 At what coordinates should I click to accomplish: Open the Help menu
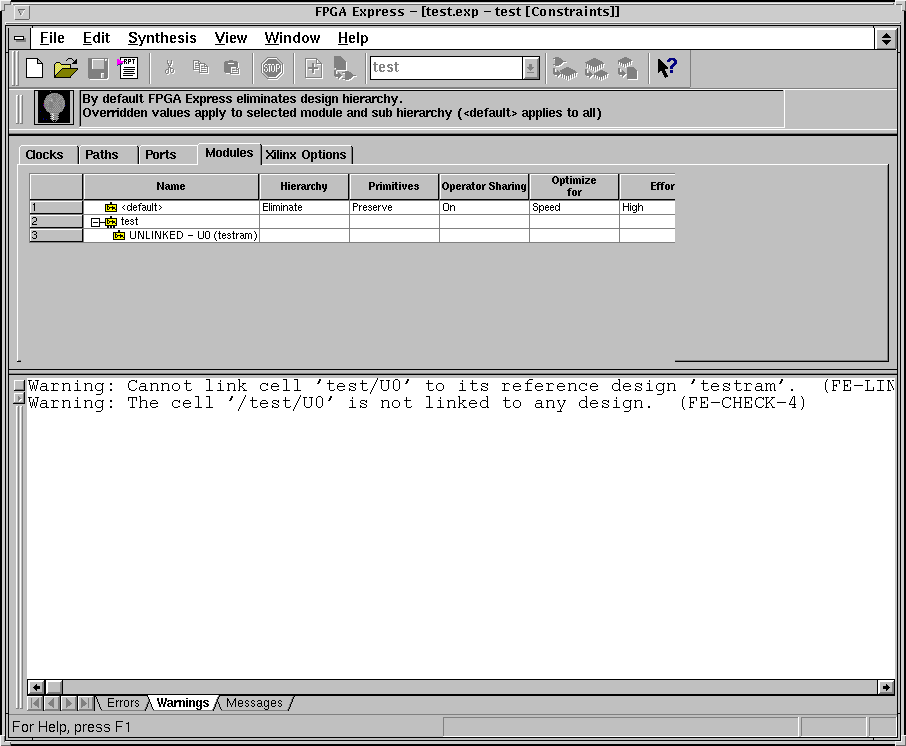point(353,38)
